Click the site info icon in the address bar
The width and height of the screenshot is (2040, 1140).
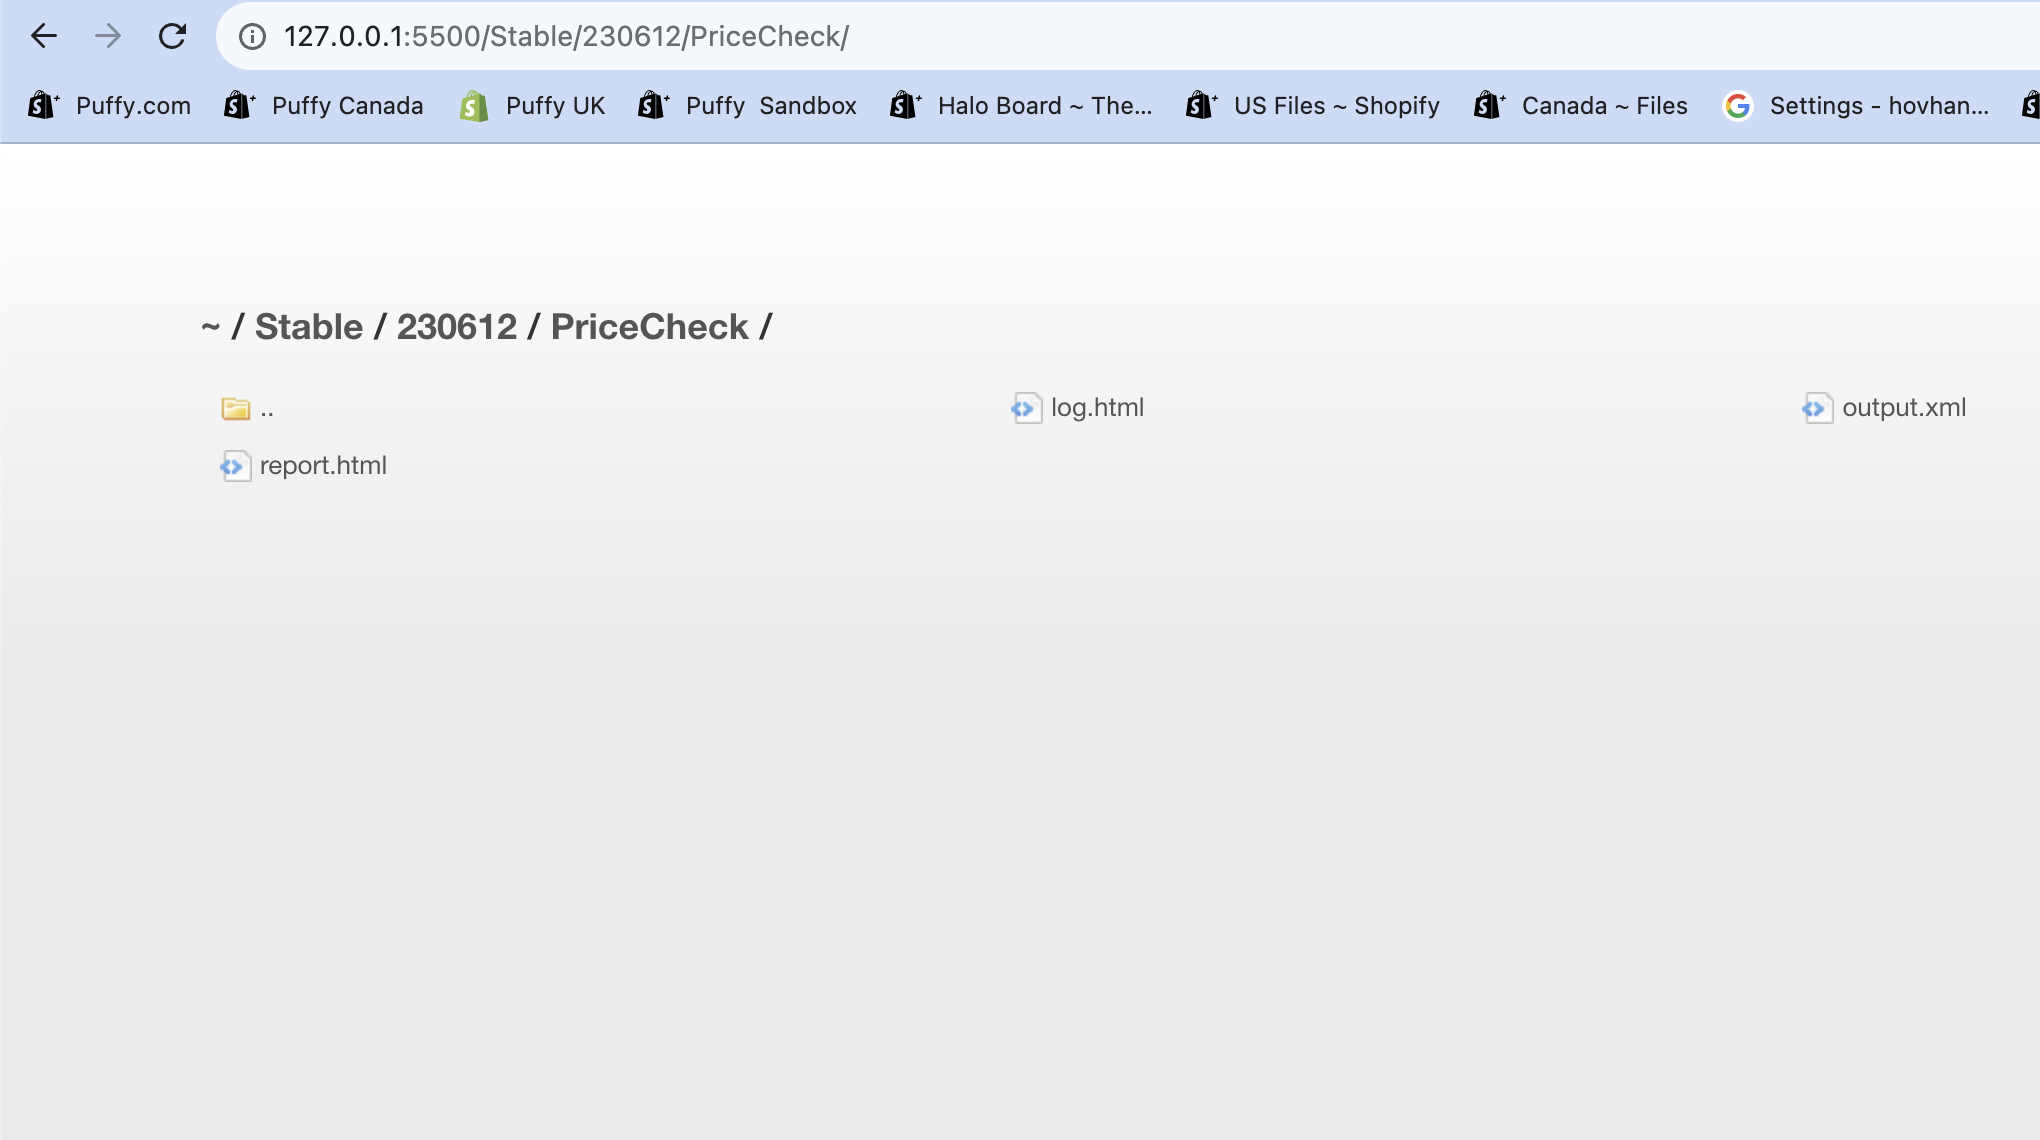(x=252, y=37)
